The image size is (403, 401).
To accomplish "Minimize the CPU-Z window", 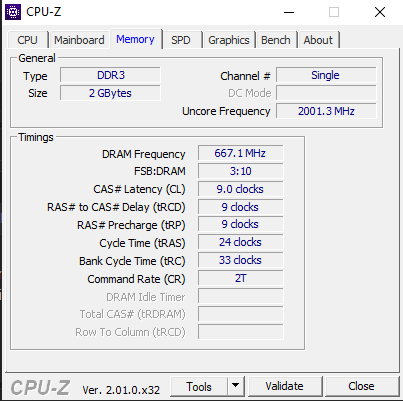I will [289, 12].
